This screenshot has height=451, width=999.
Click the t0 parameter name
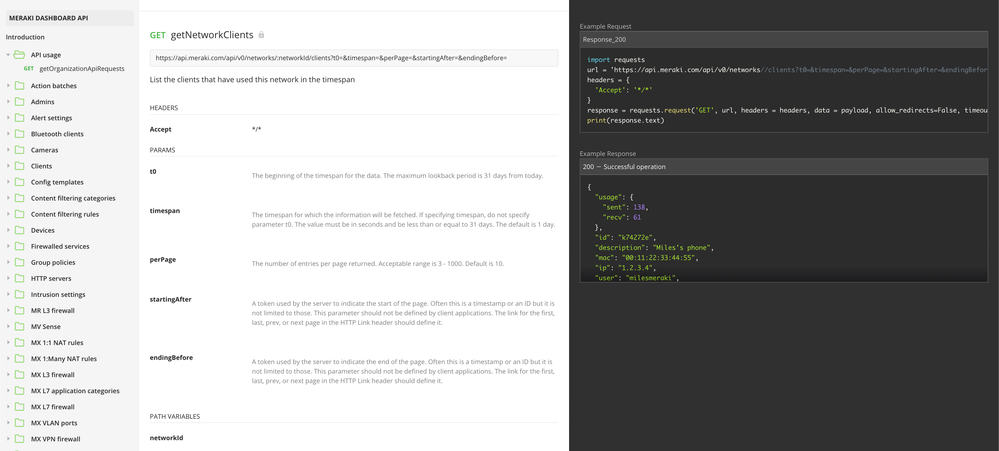154,171
